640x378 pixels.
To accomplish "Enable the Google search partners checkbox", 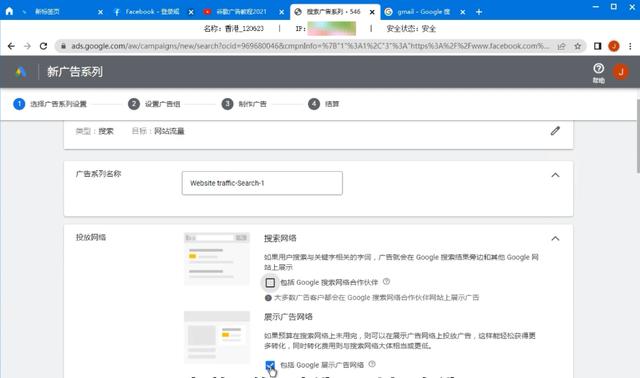I will point(270,282).
